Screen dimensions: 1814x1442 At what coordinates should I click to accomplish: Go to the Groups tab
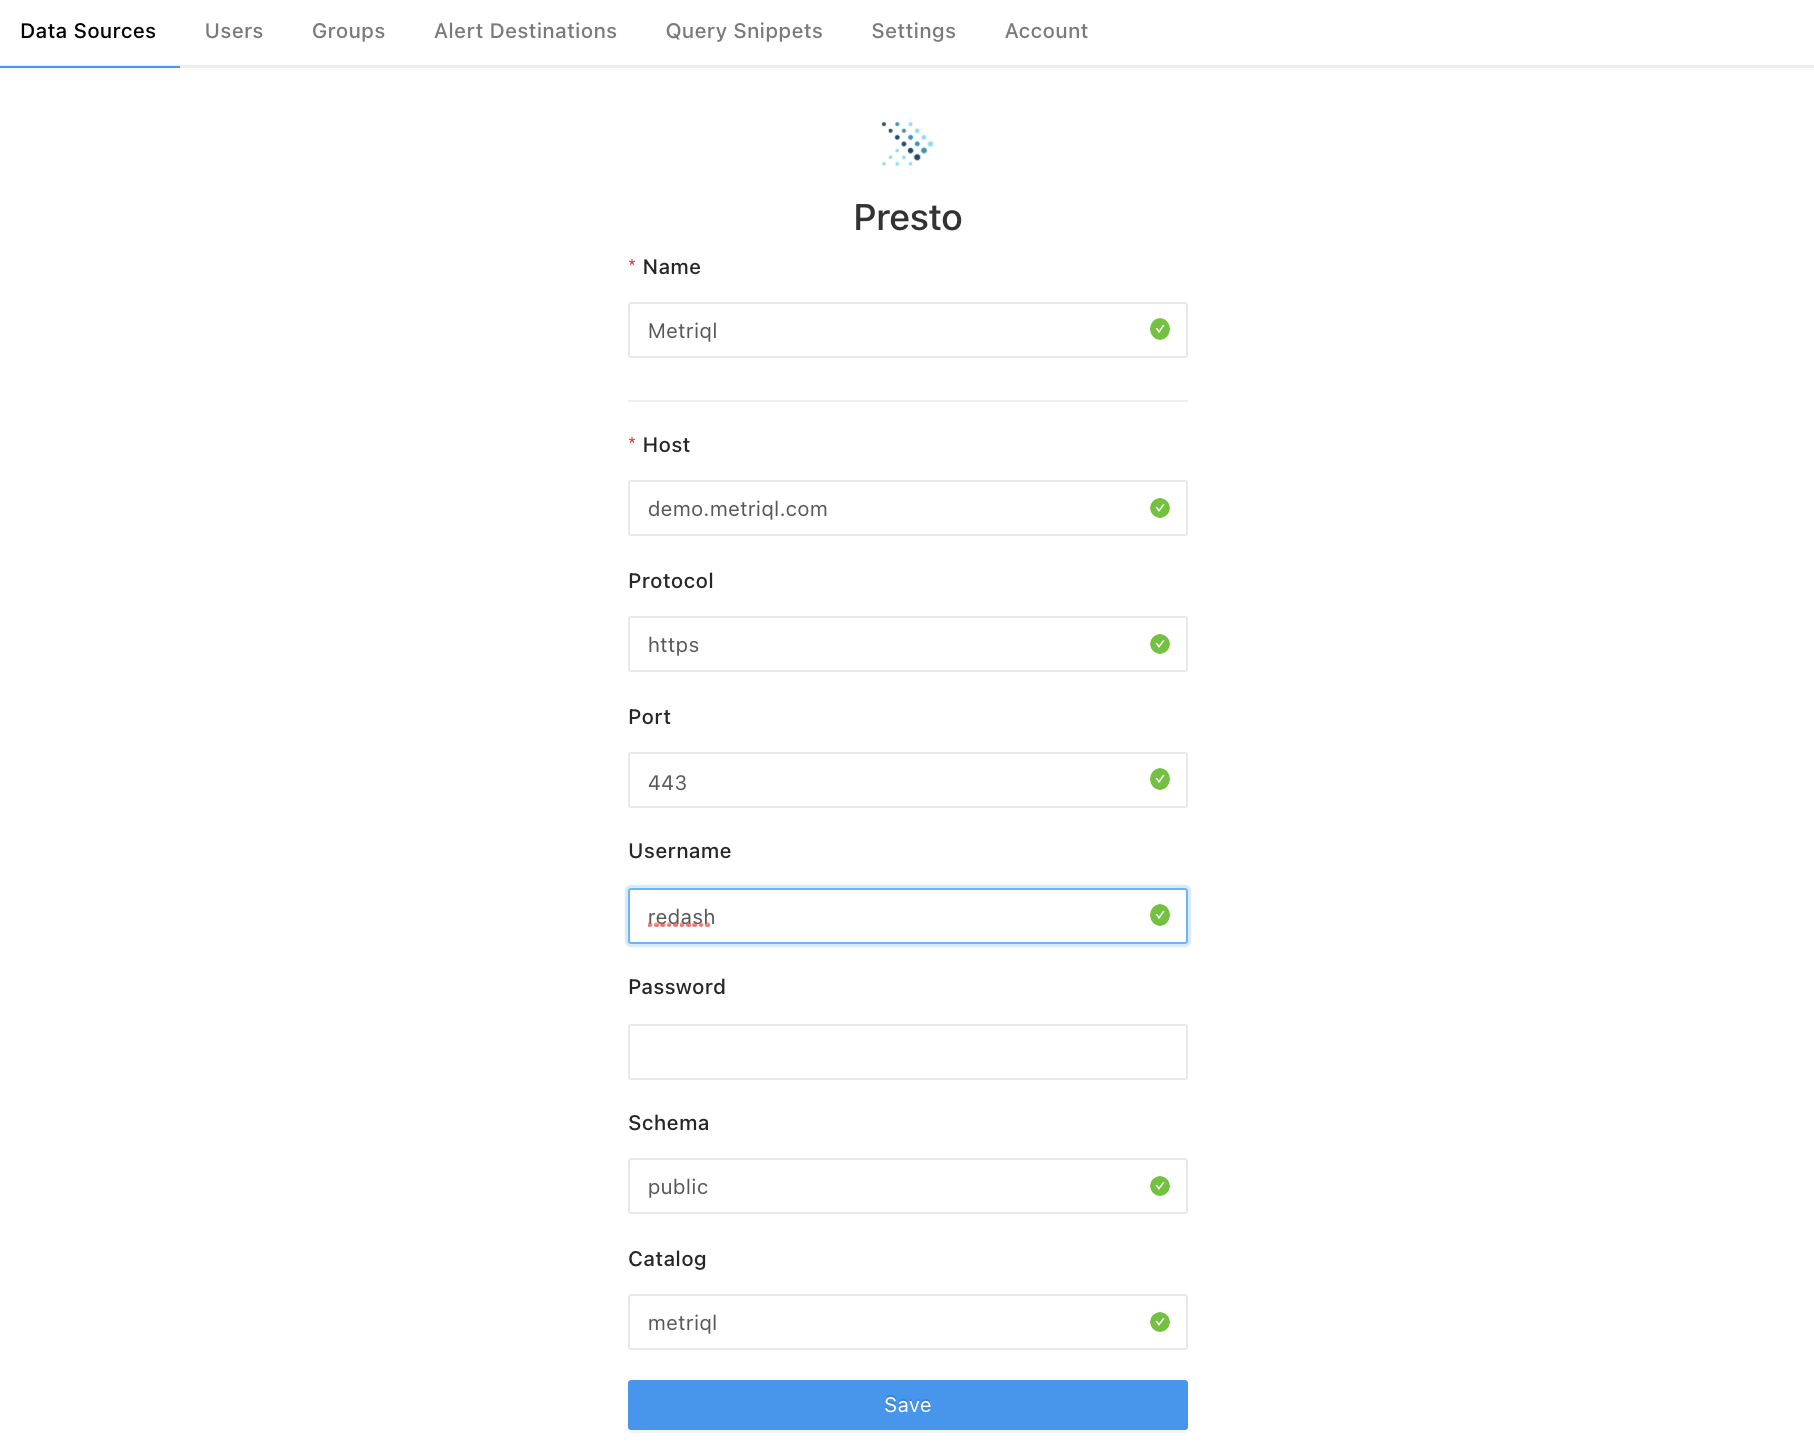point(348,31)
